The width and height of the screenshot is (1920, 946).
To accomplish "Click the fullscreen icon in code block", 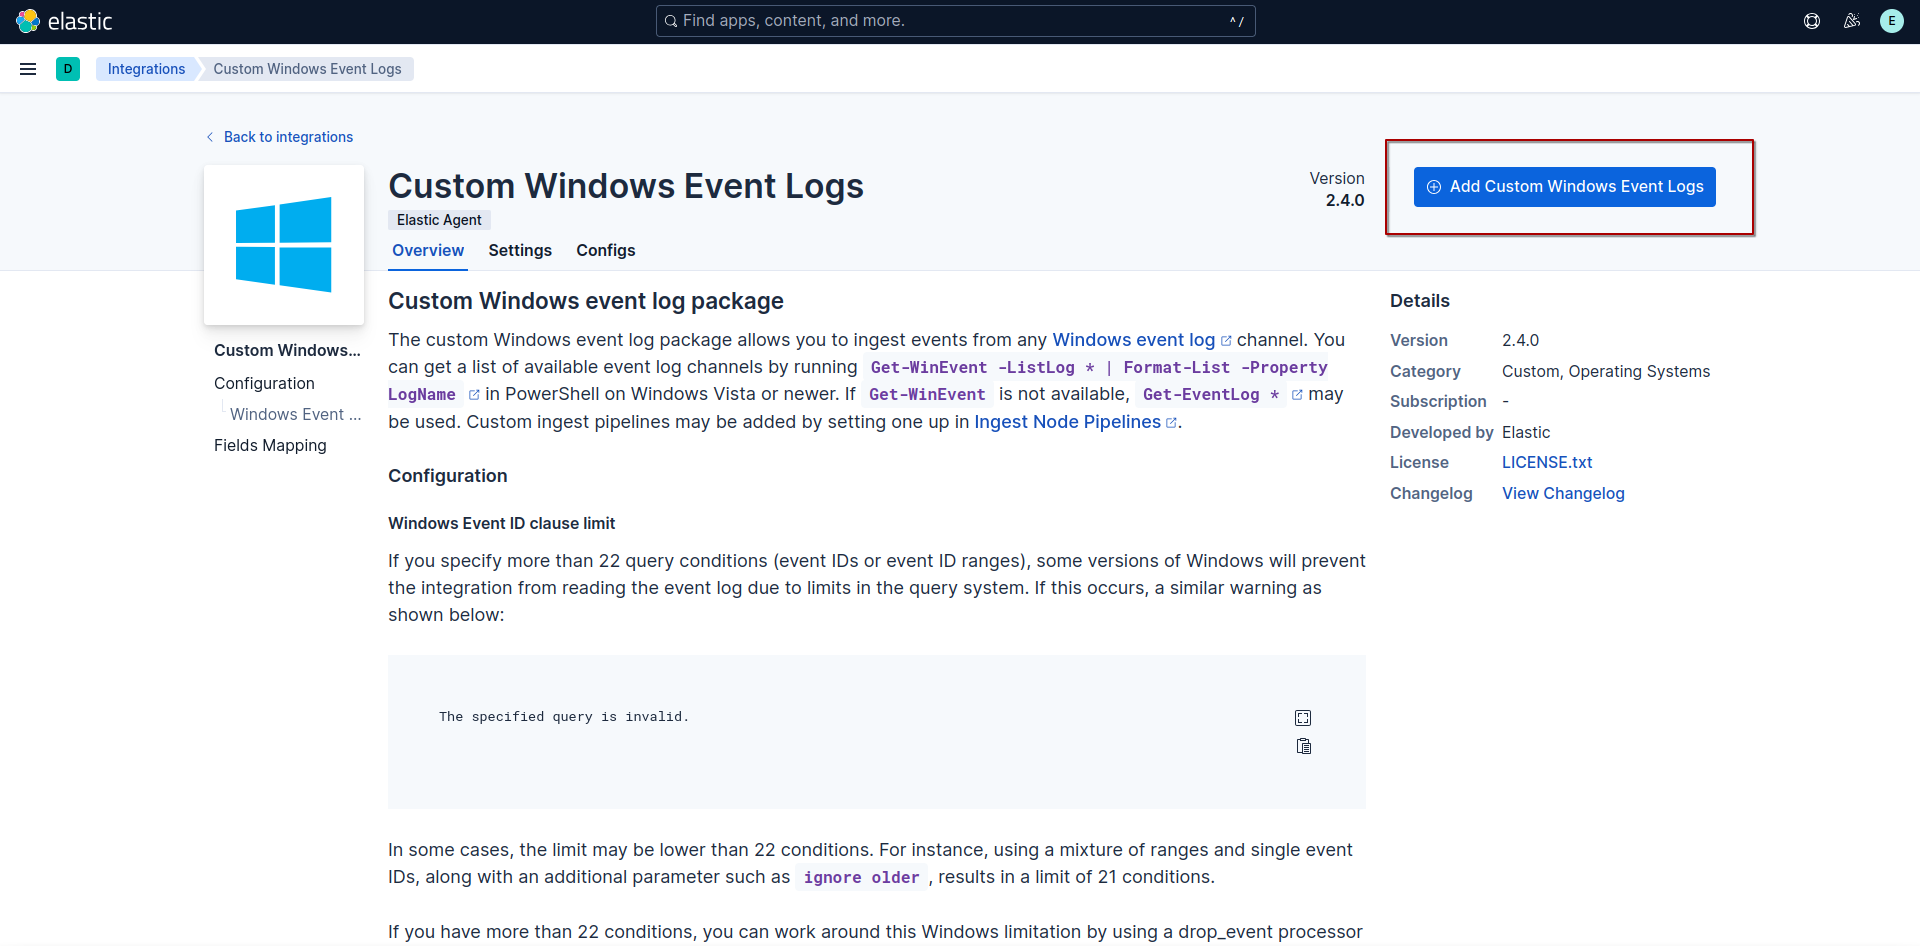I will pyautogui.click(x=1303, y=718).
